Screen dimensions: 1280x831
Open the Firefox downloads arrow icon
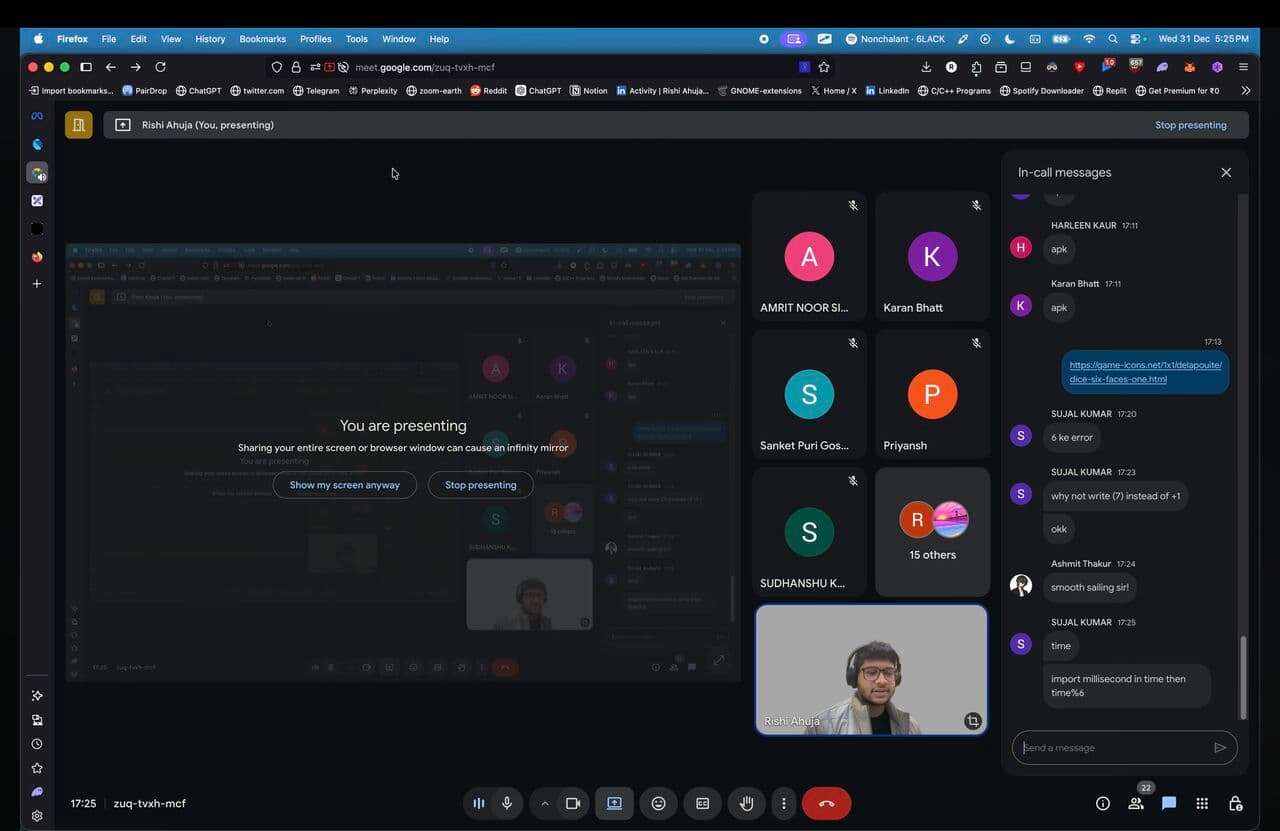click(x=926, y=67)
